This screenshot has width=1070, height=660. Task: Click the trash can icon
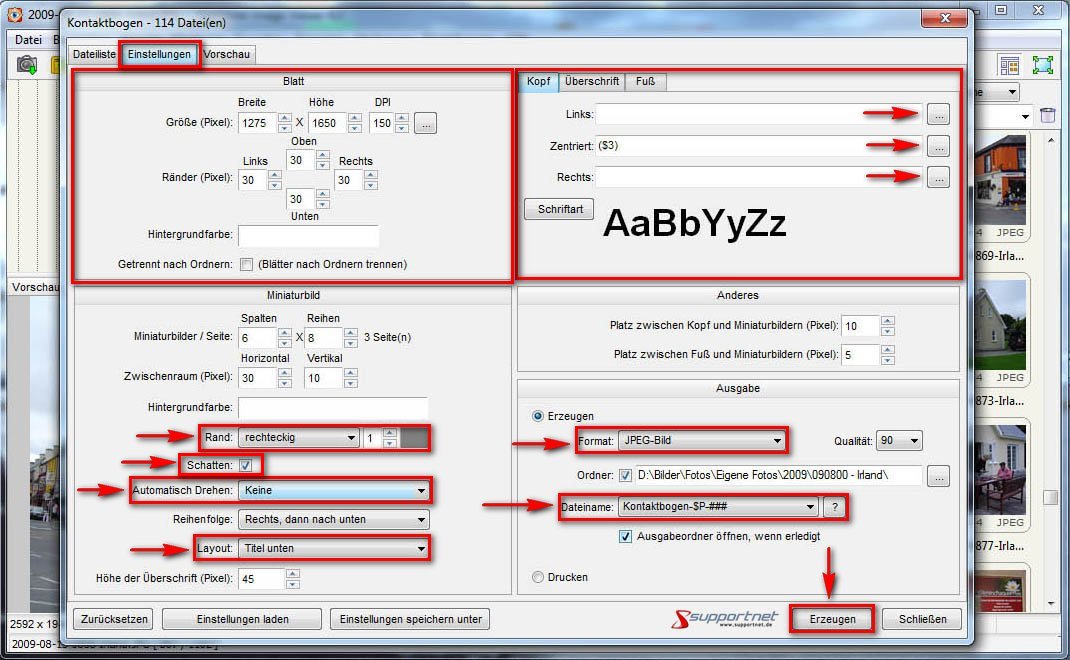pos(1048,116)
